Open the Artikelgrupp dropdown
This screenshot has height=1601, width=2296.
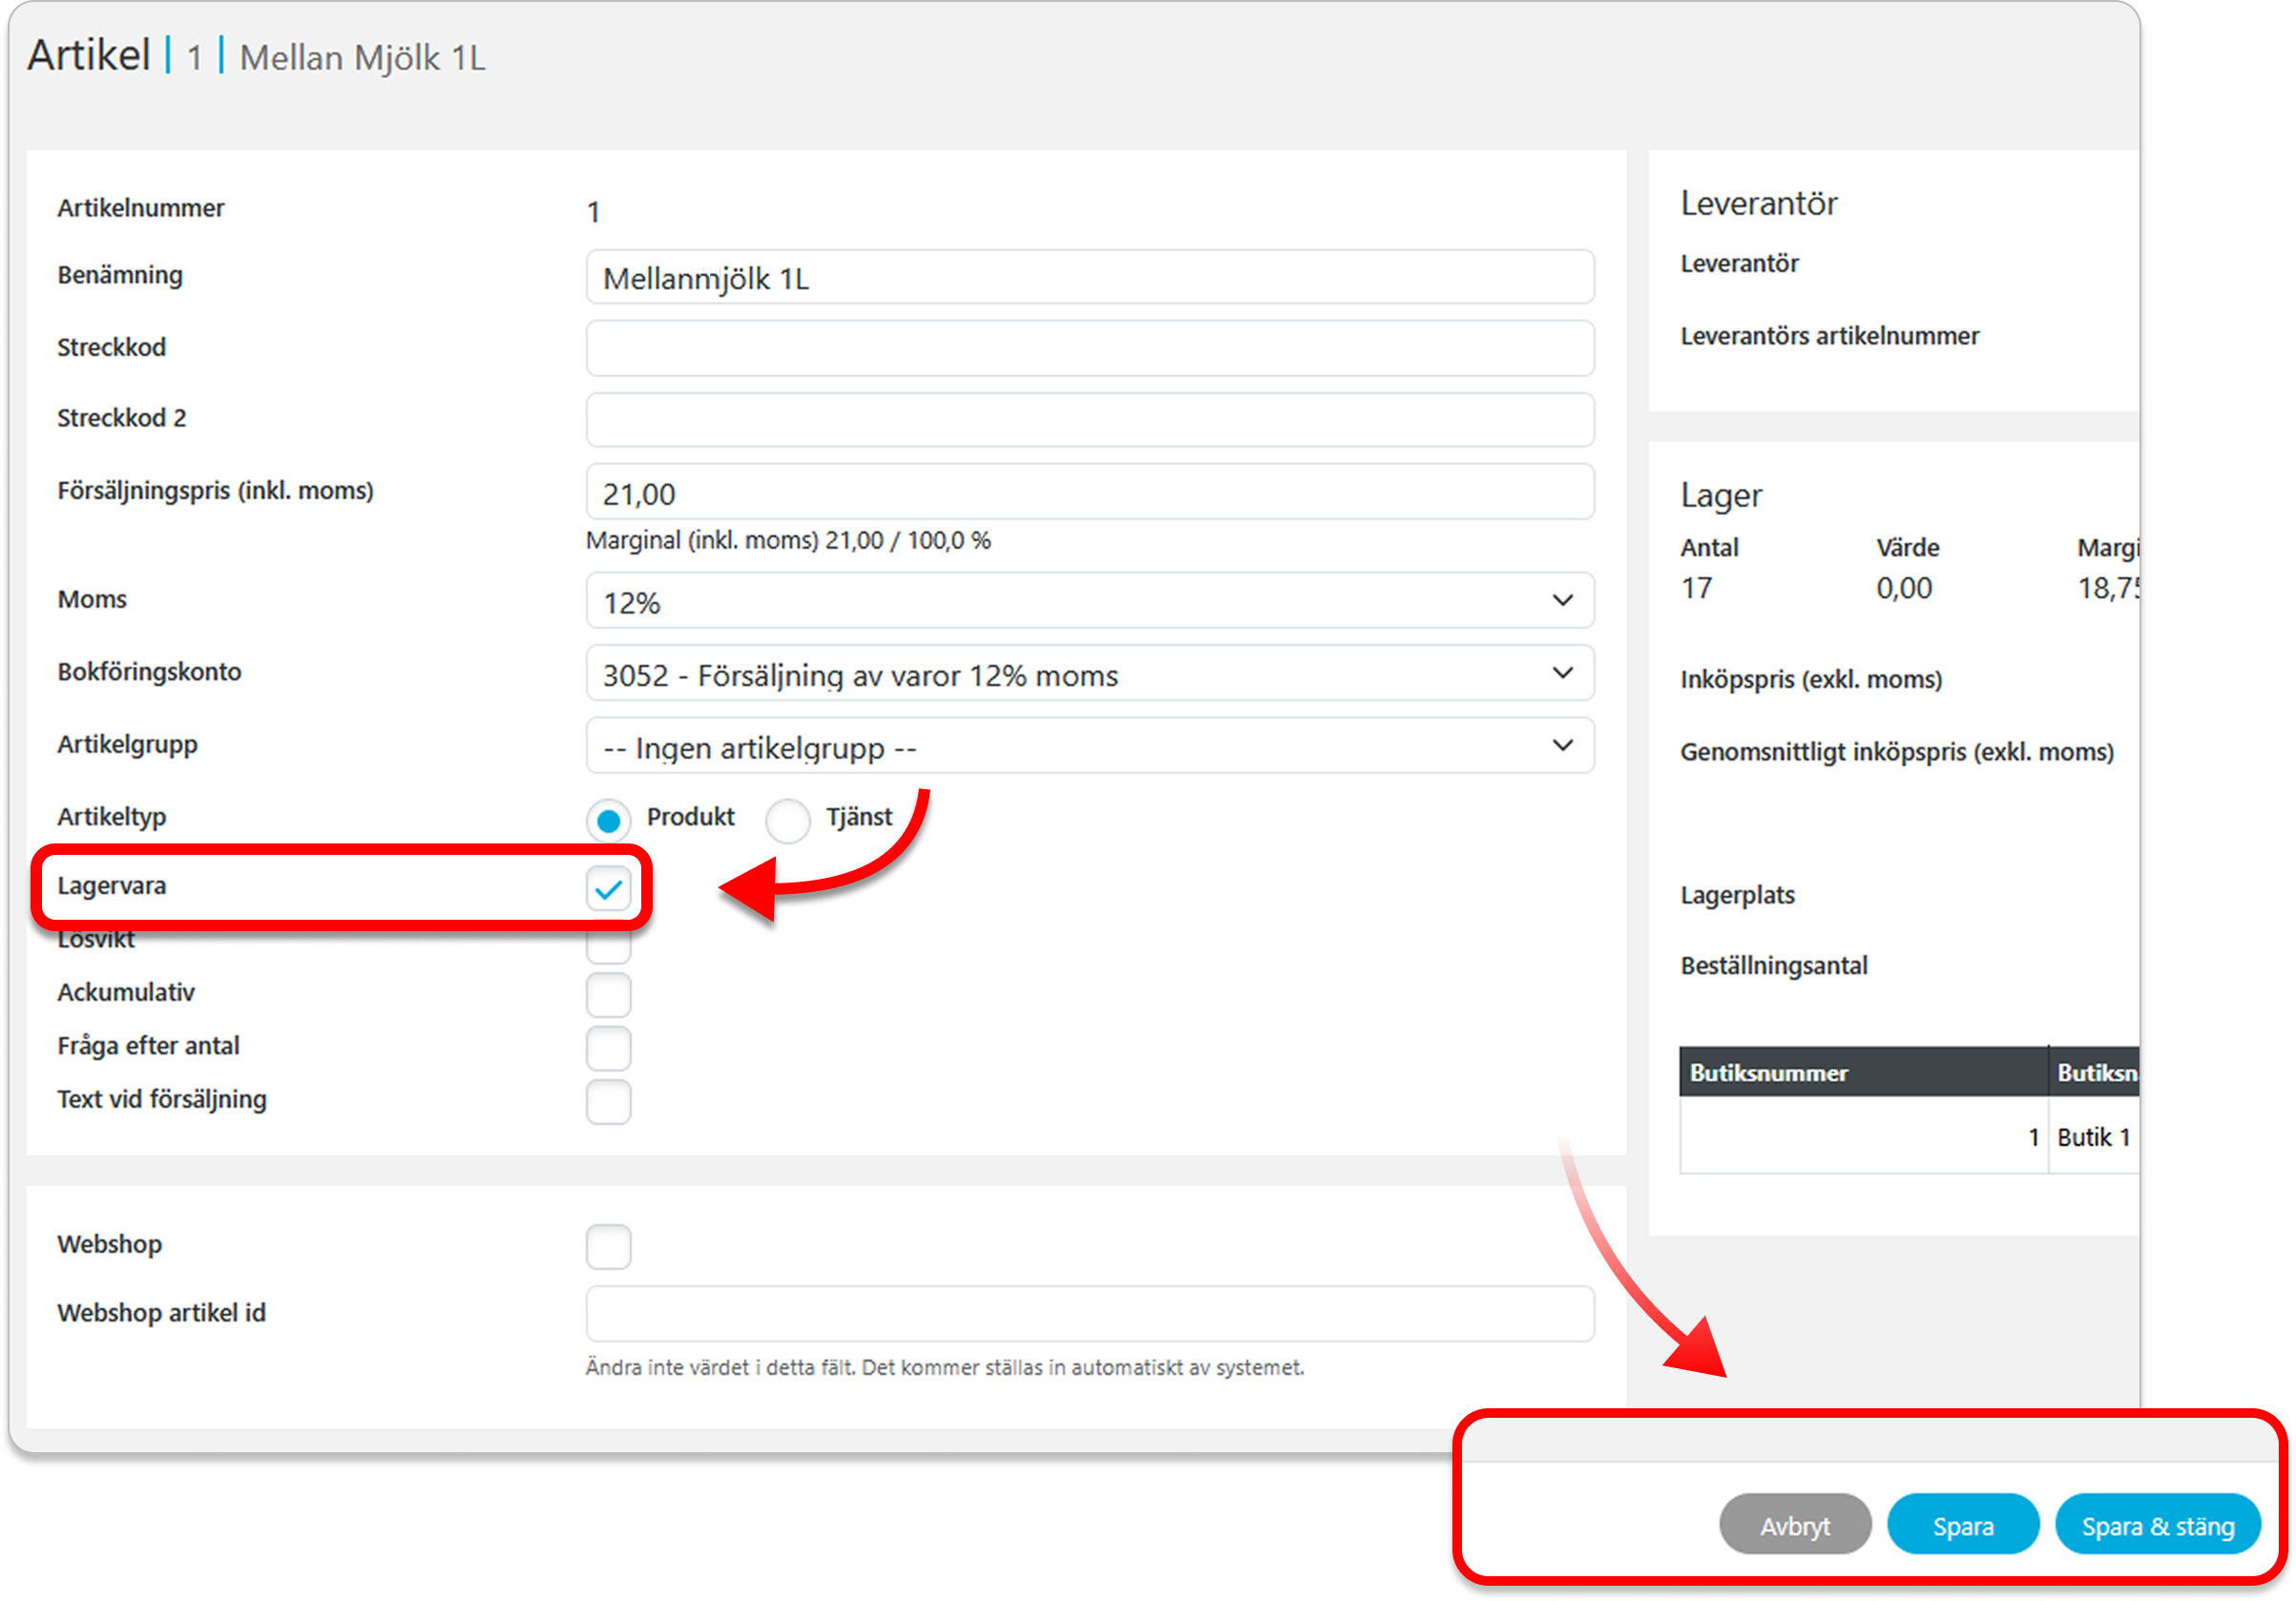pos(1090,746)
